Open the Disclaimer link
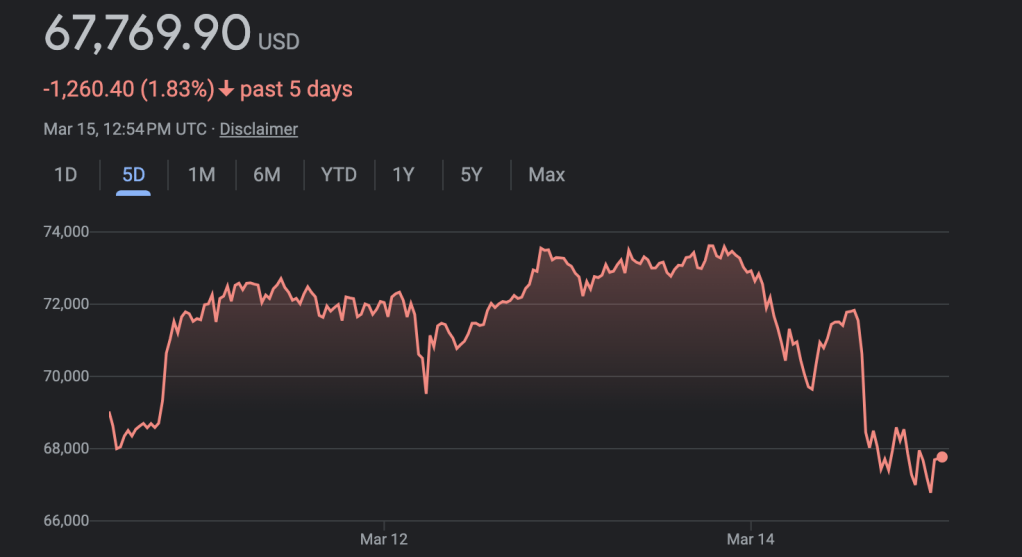The height and width of the screenshot is (557, 1022). click(x=259, y=129)
